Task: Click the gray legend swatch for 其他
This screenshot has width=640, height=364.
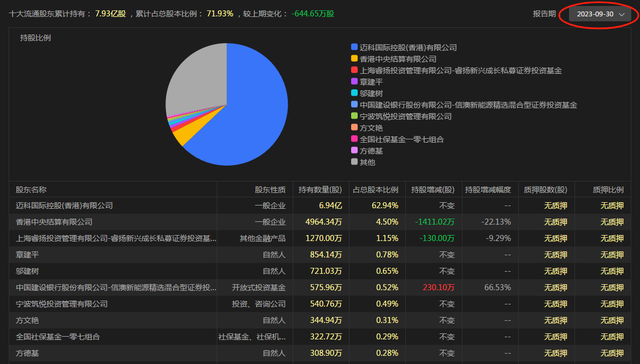Action: tap(354, 162)
